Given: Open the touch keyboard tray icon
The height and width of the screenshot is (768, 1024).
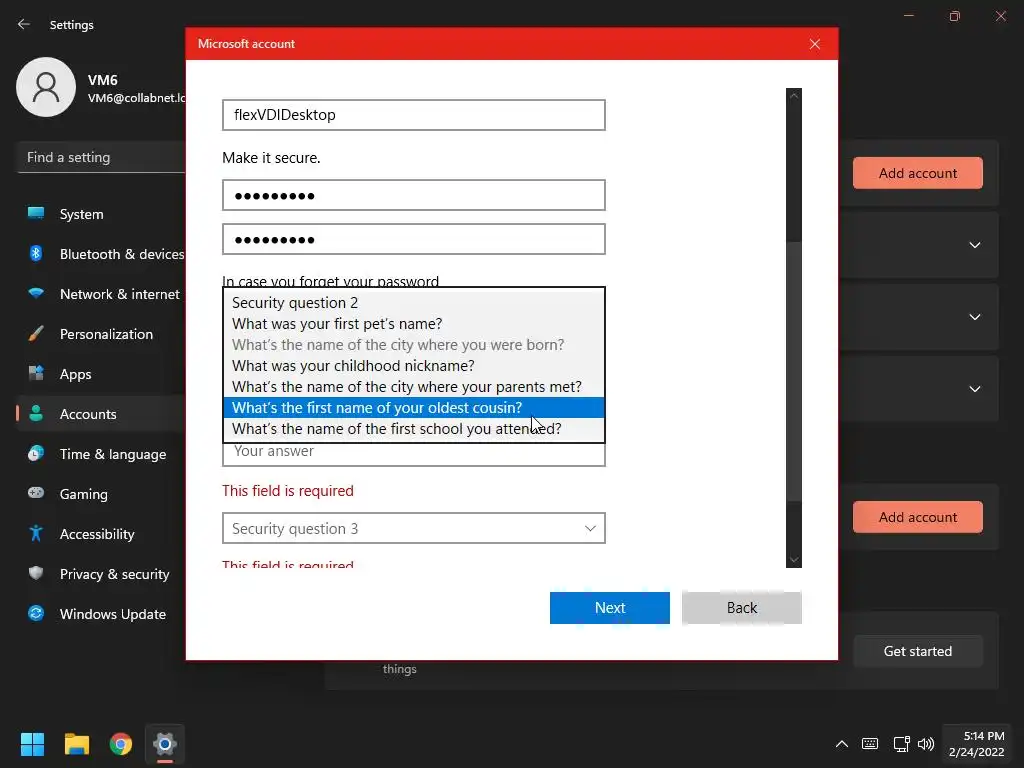Looking at the screenshot, I should pos(870,744).
